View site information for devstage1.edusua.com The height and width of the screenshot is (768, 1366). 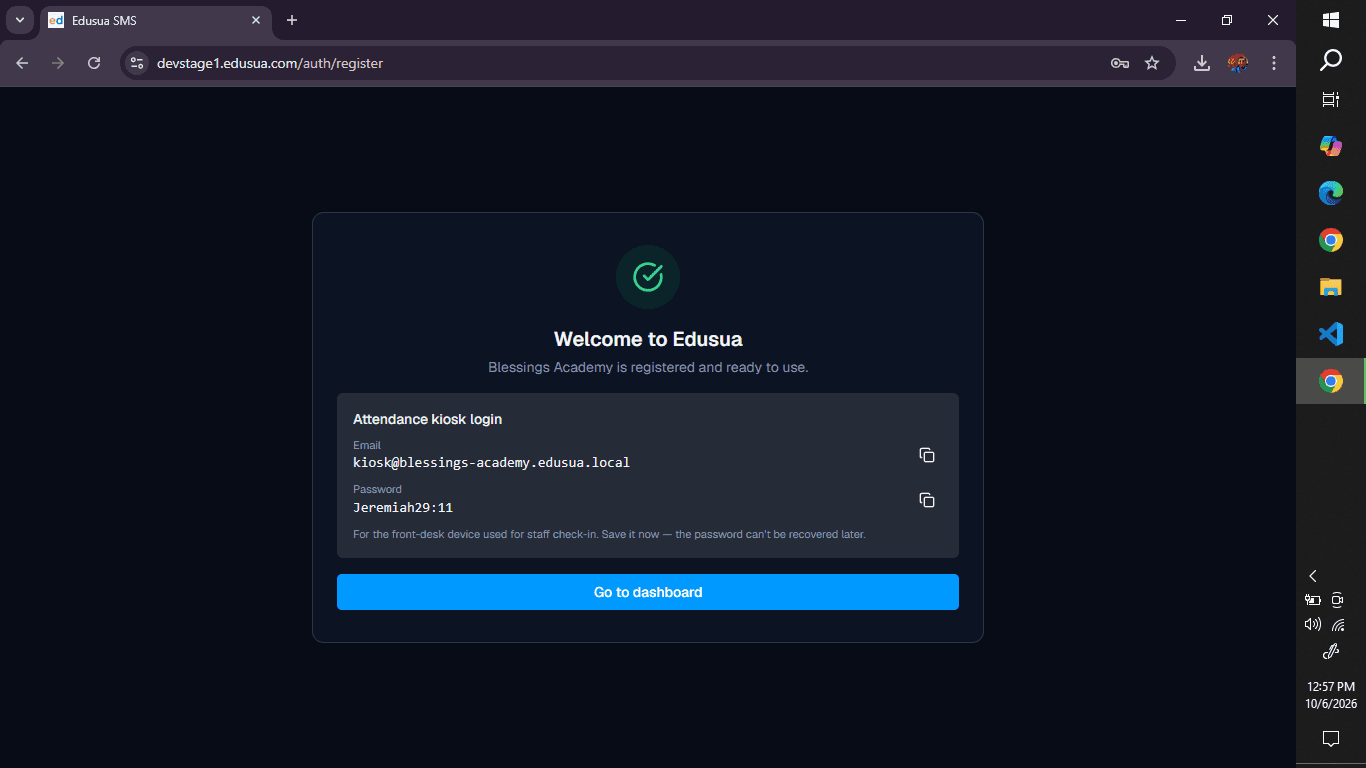click(137, 63)
